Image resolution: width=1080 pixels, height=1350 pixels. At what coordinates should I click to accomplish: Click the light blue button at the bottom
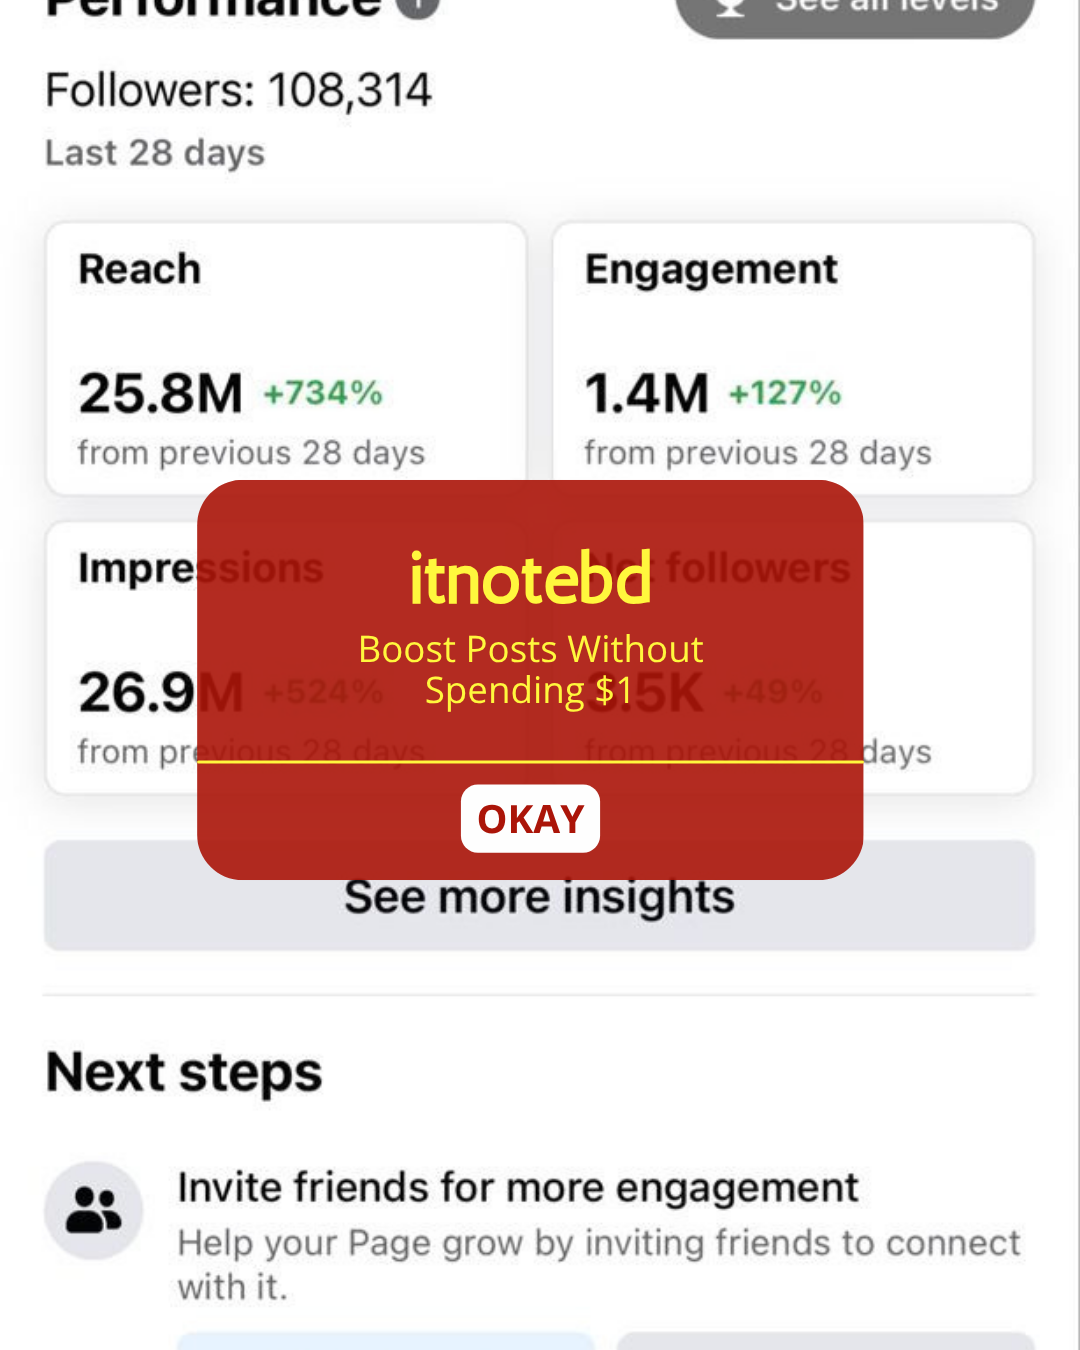(x=386, y=1341)
